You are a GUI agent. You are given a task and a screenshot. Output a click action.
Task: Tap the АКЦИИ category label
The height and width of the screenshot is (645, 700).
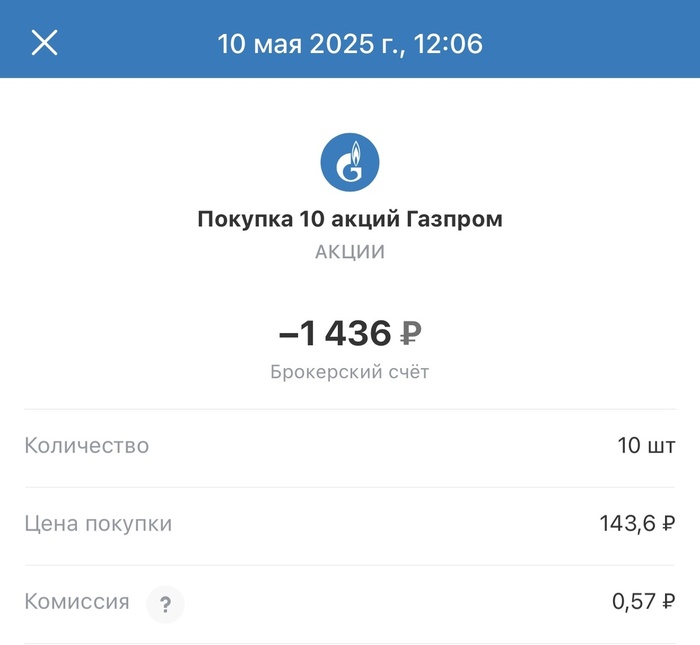click(350, 252)
